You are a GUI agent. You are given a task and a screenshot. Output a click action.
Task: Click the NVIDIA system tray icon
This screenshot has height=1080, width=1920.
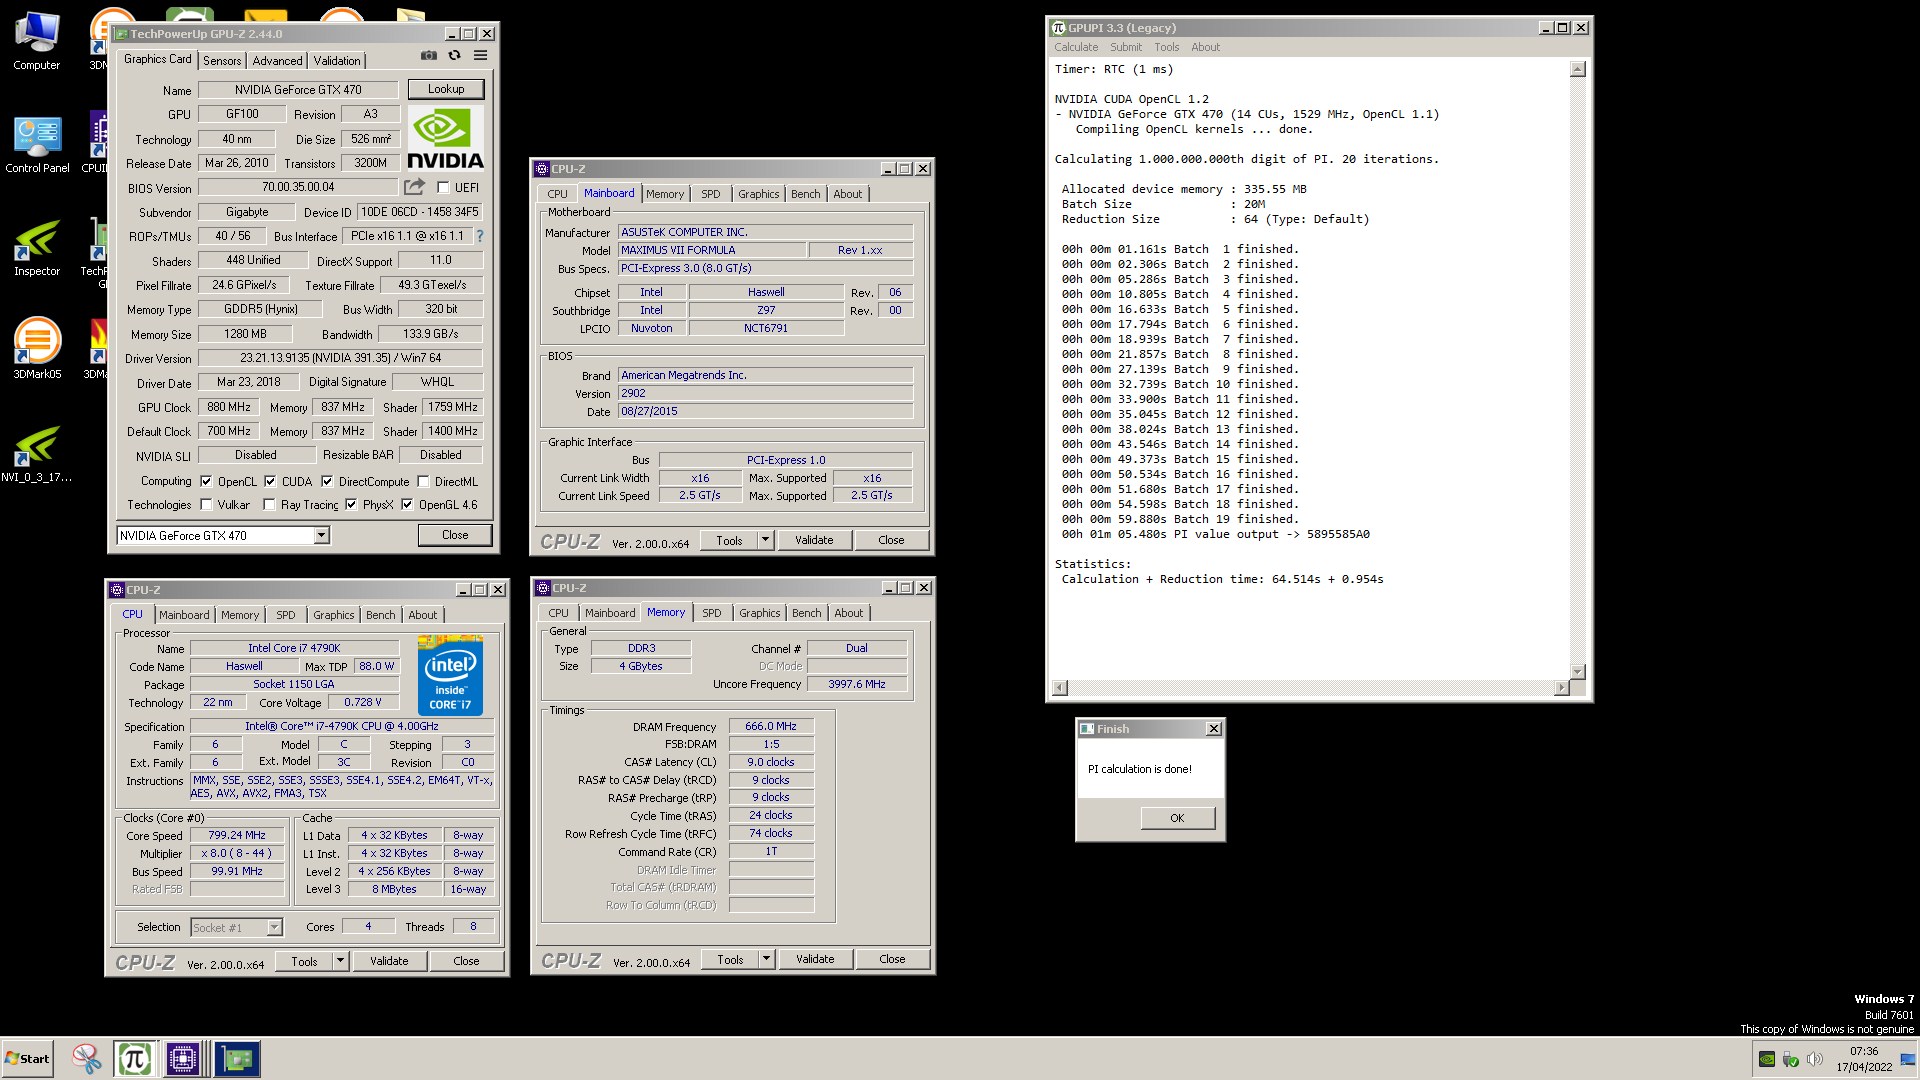click(x=1767, y=1060)
